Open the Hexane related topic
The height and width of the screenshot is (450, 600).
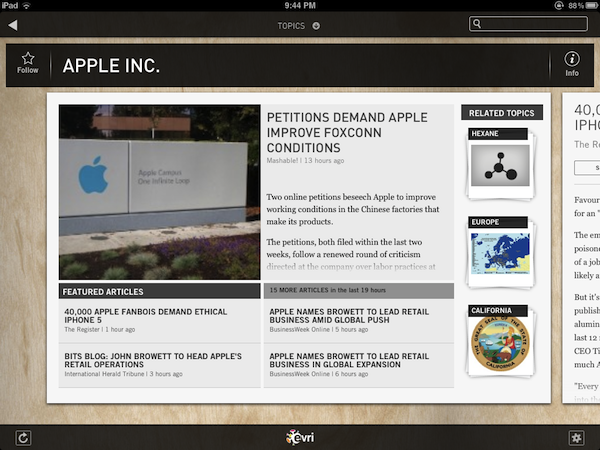click(500, 164)
